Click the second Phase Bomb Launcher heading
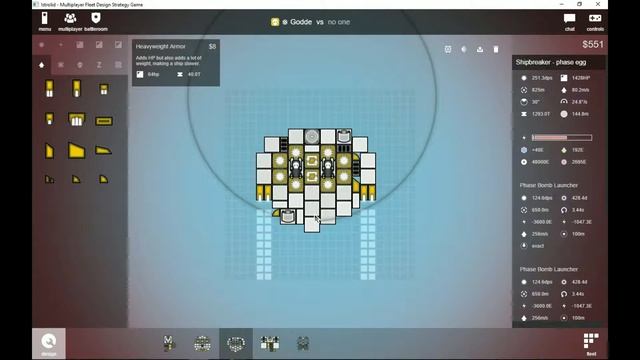Screen dimensions: 640x360 point(549,269)
